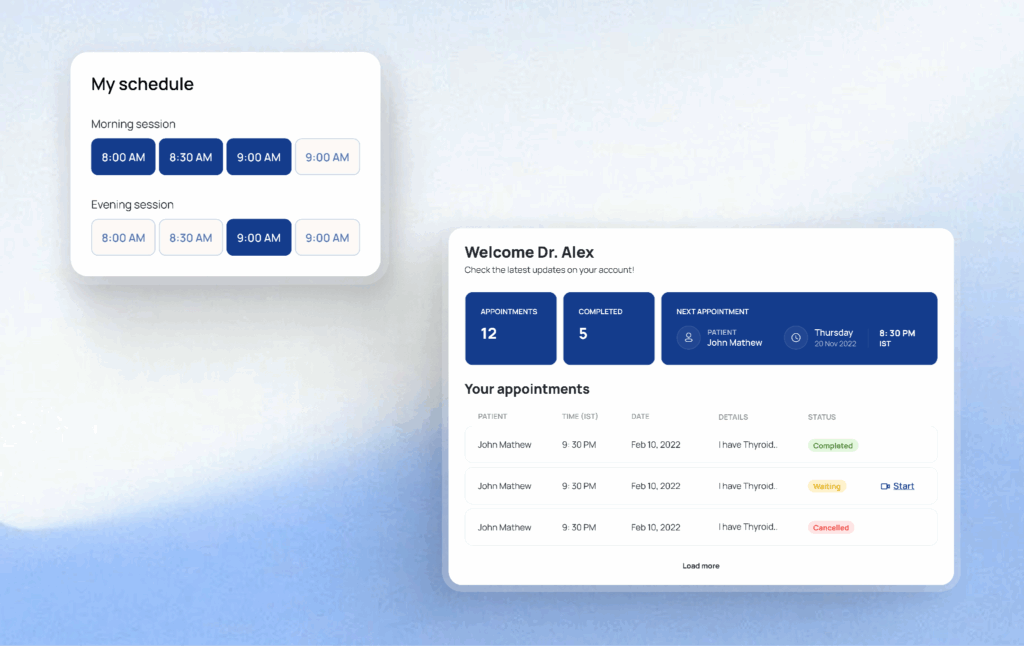Select the Evening session 8:00 AM slot
The width and height of the screenshot is (1024, 646).
click(x=123, y=237)
